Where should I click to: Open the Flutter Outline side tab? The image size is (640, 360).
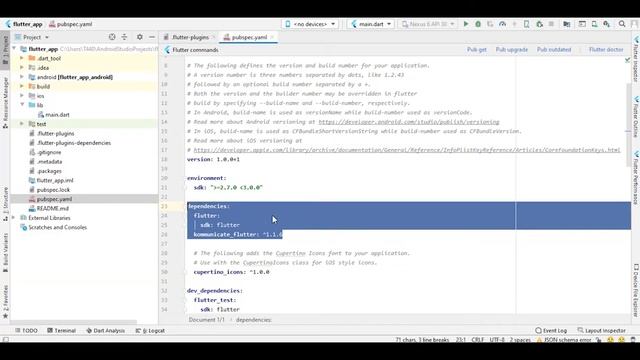(x=636, y=117)
